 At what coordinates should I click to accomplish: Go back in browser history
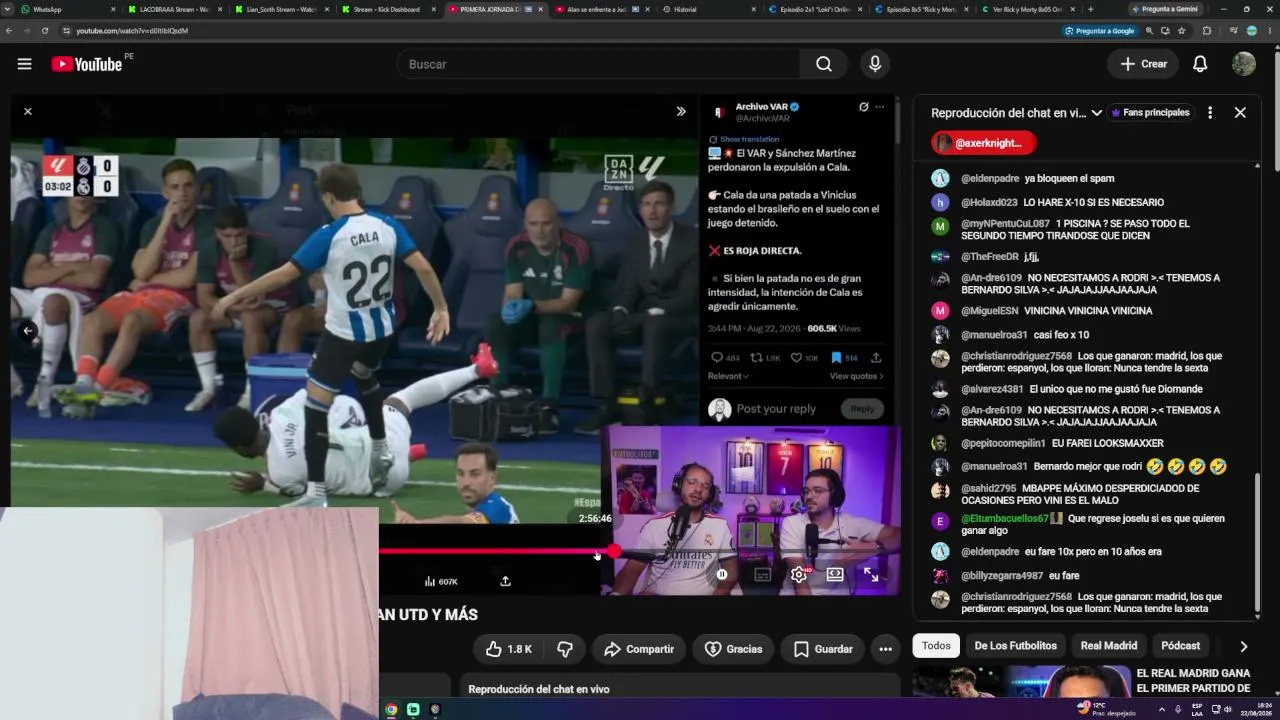(x=9, y=31)
